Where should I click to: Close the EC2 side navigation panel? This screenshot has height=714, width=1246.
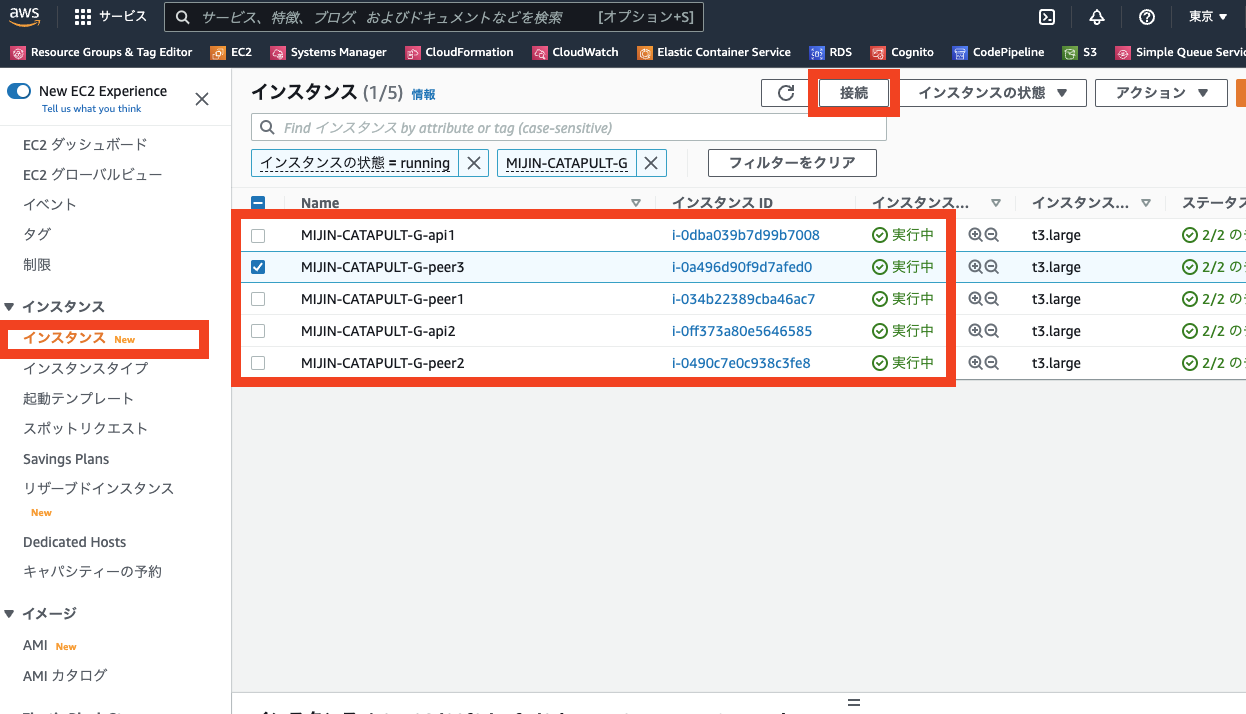point(202,99)
